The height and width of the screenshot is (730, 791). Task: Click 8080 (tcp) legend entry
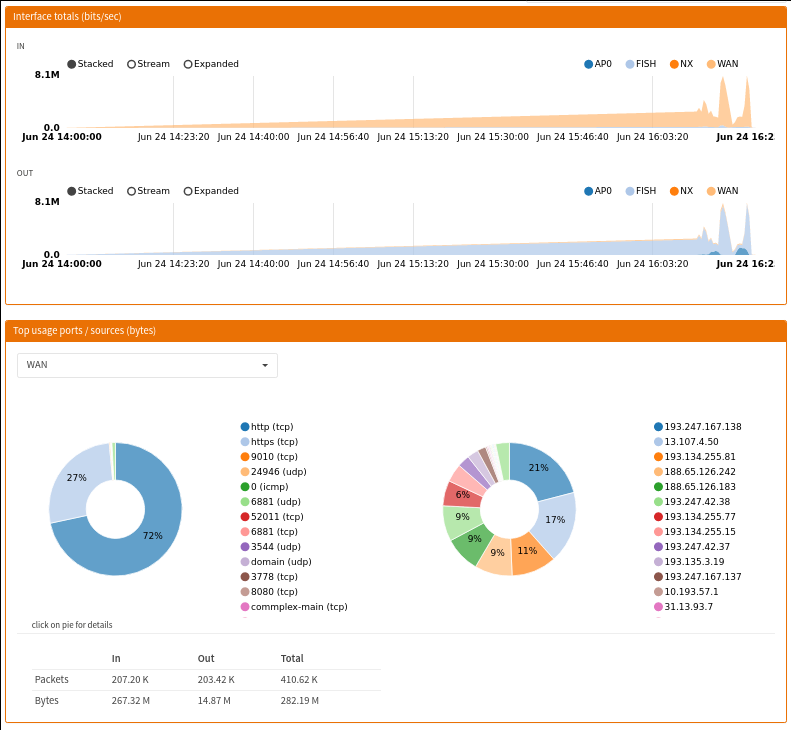[x=269, y=592]
